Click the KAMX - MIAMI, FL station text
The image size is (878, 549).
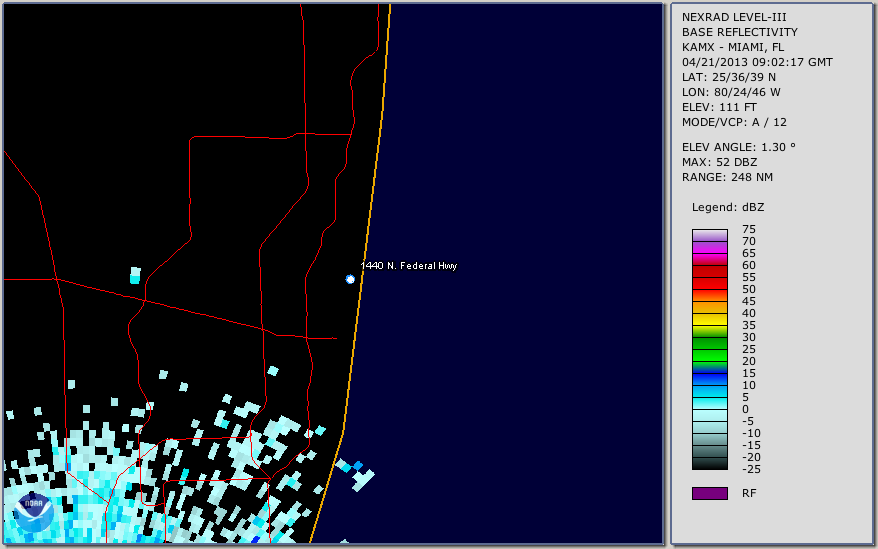[733, 48]
